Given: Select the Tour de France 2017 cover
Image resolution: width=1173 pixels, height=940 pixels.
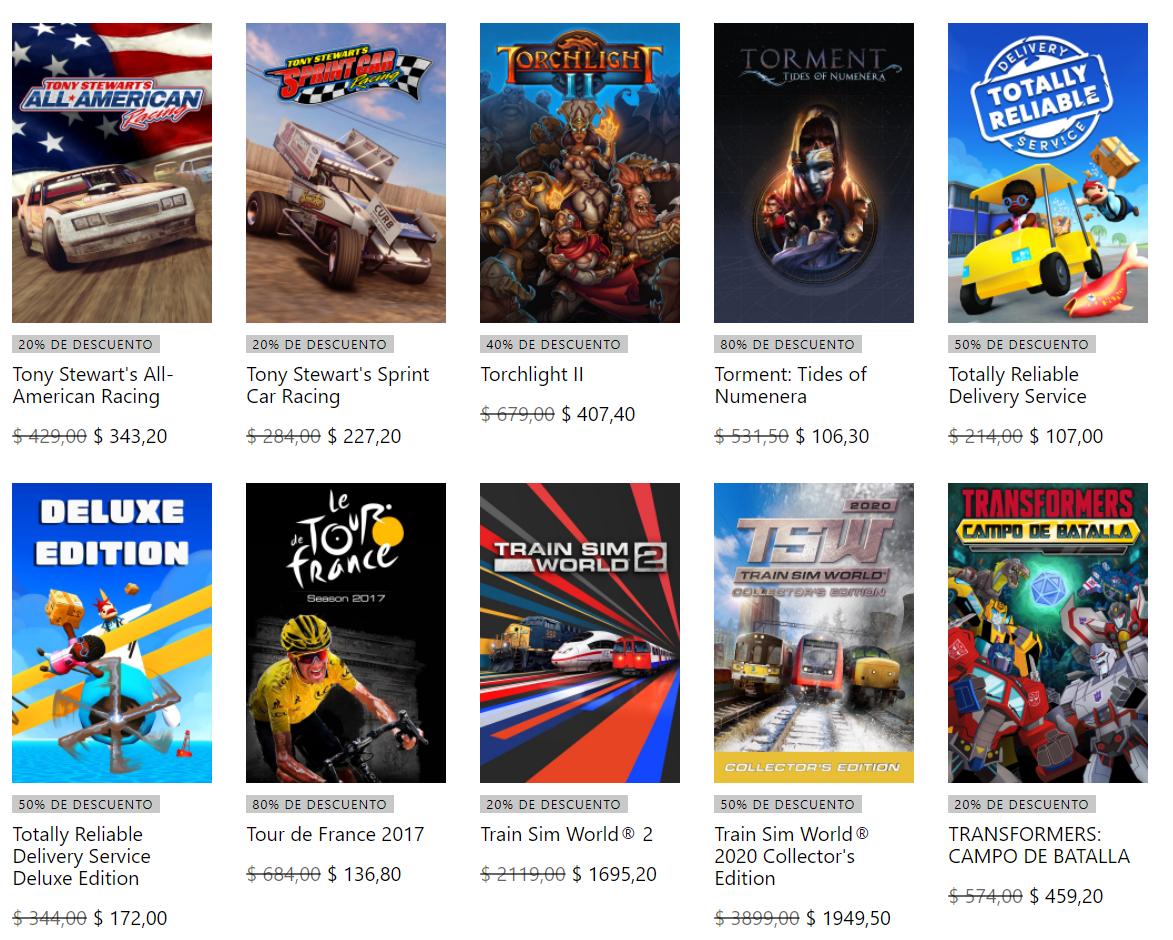Looking at the screenshot, I should [x=346, y=633].
